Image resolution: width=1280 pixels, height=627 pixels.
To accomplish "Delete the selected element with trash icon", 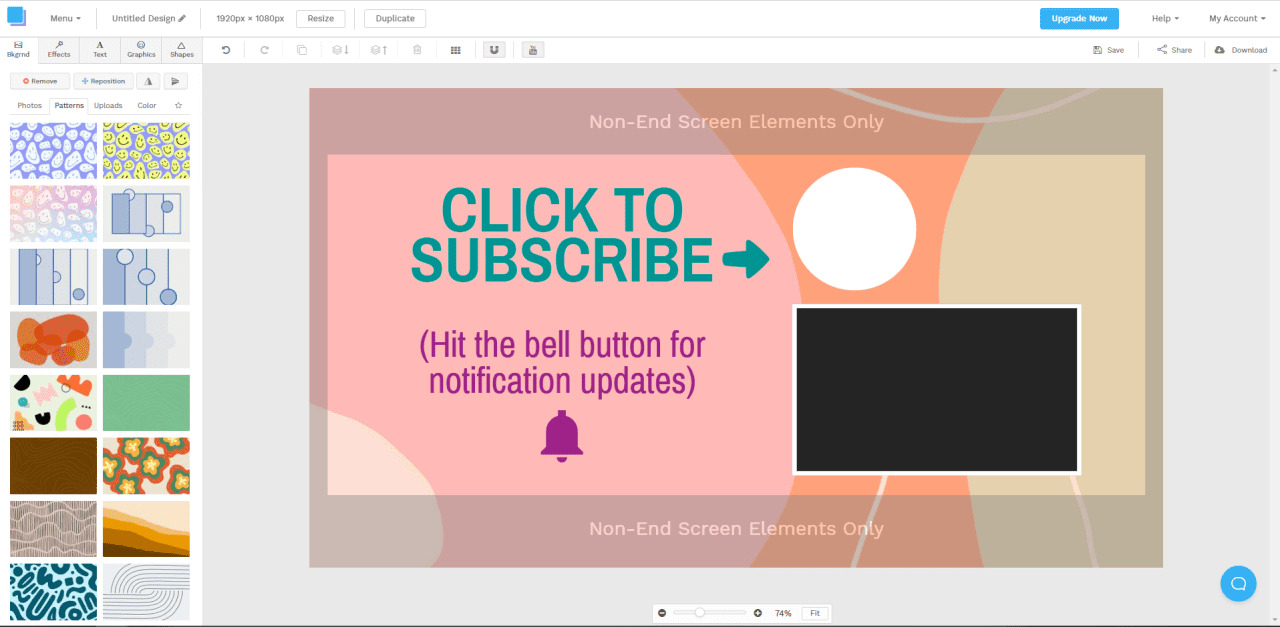I will (417, 49).
